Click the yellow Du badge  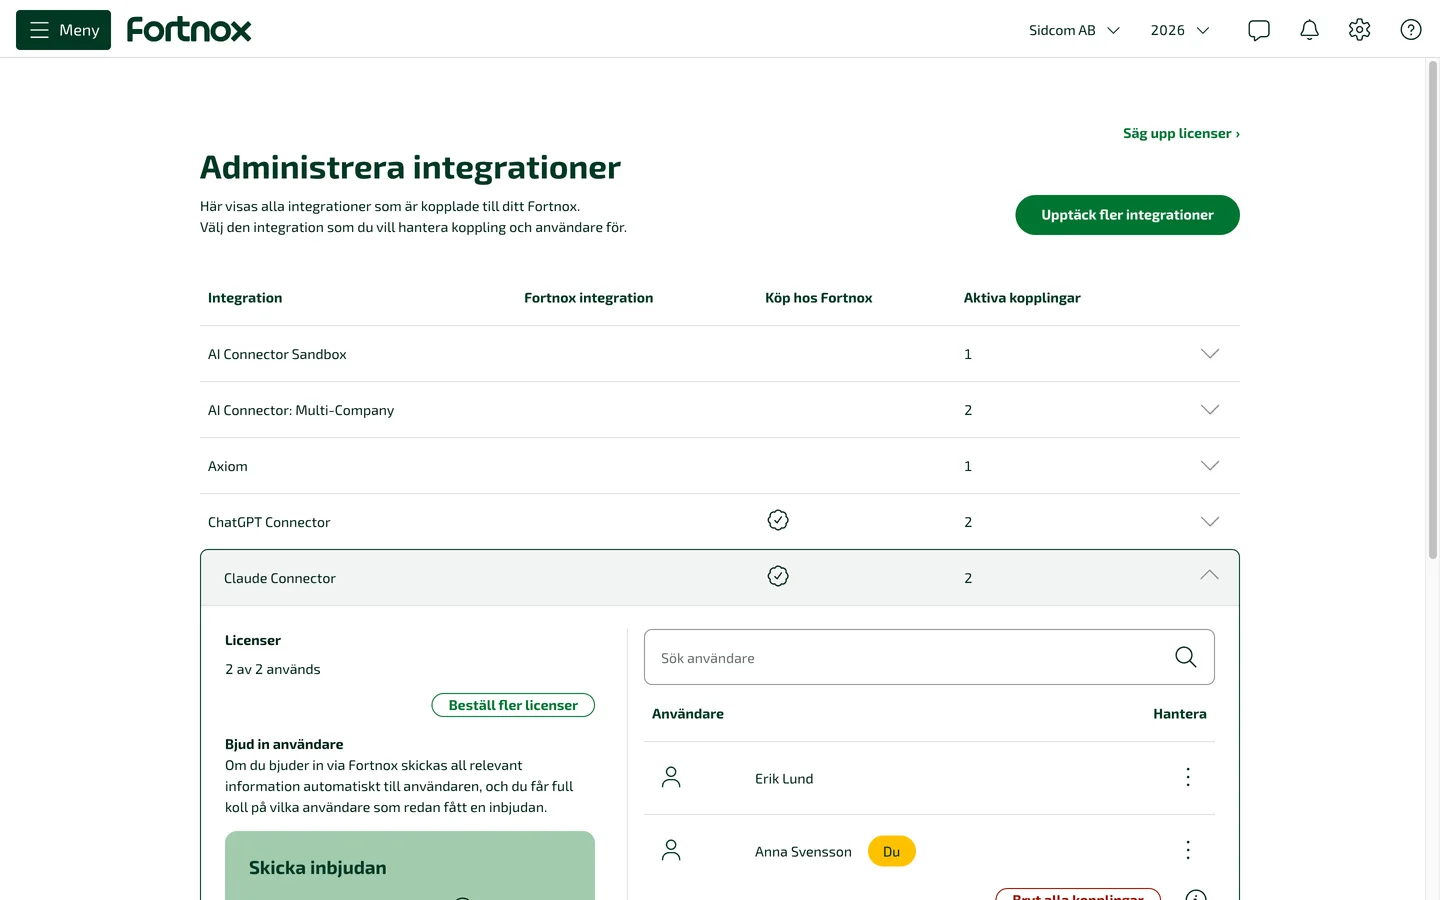(x=892, y=851)
